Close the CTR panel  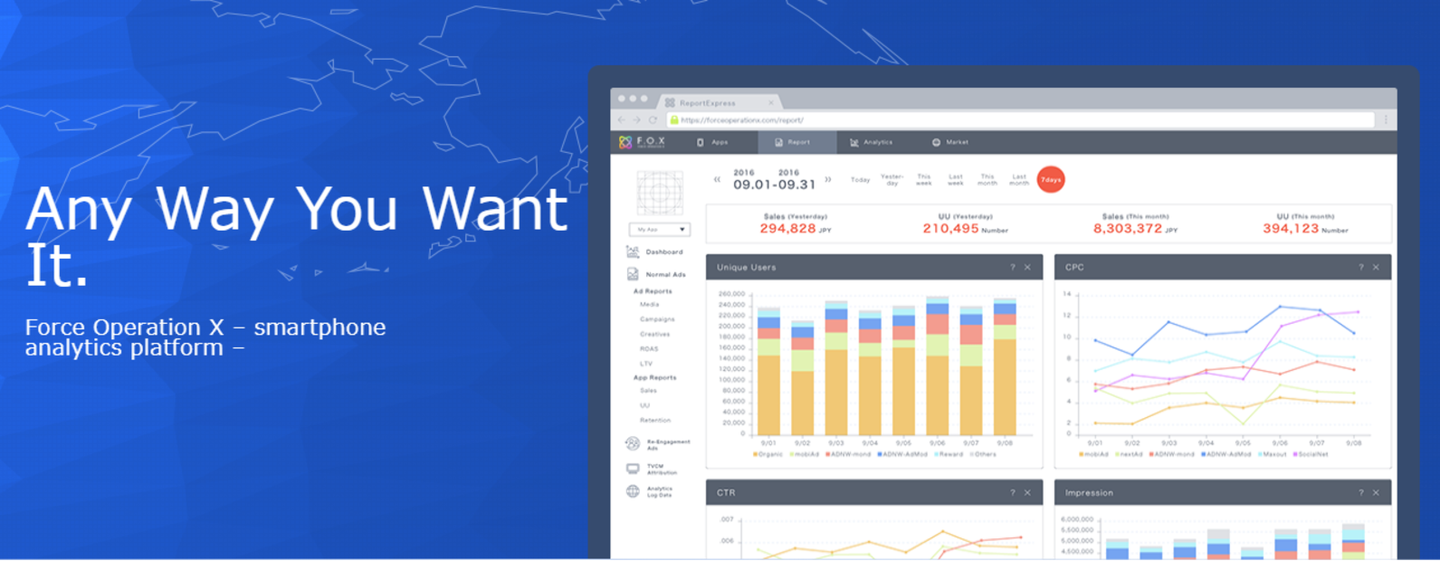(1027, 492)
